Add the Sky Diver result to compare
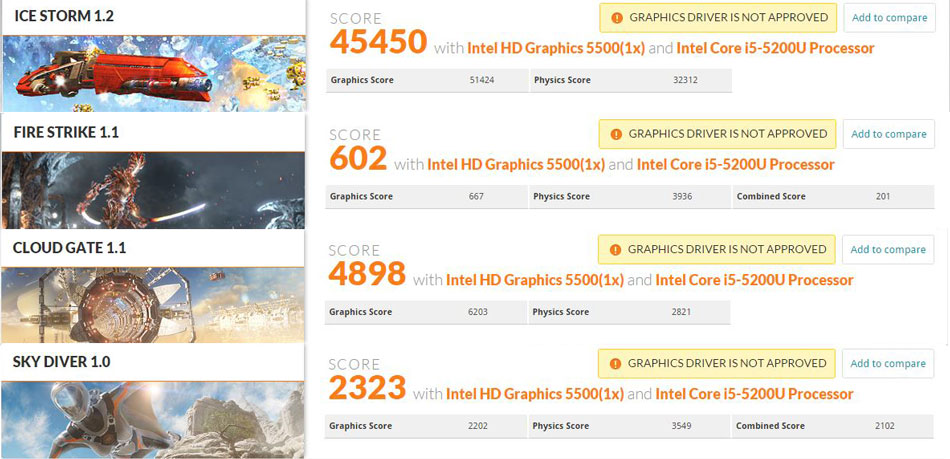The height and width of the screenshot is (459, 950). (888, 363)
